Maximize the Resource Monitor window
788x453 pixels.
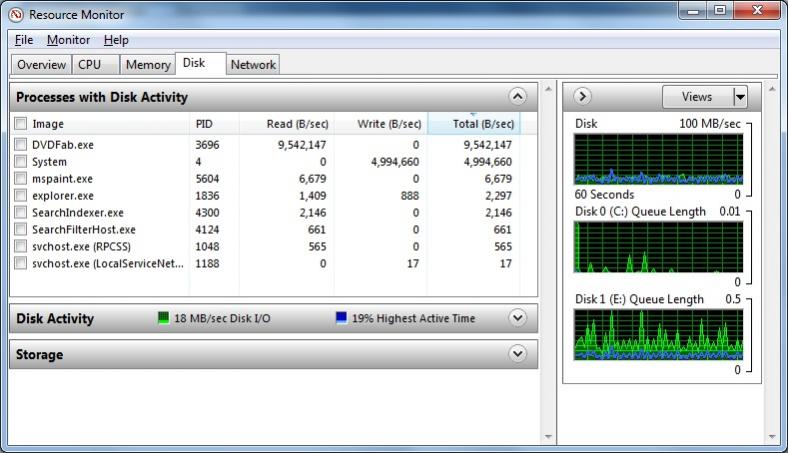coord(720,10)
